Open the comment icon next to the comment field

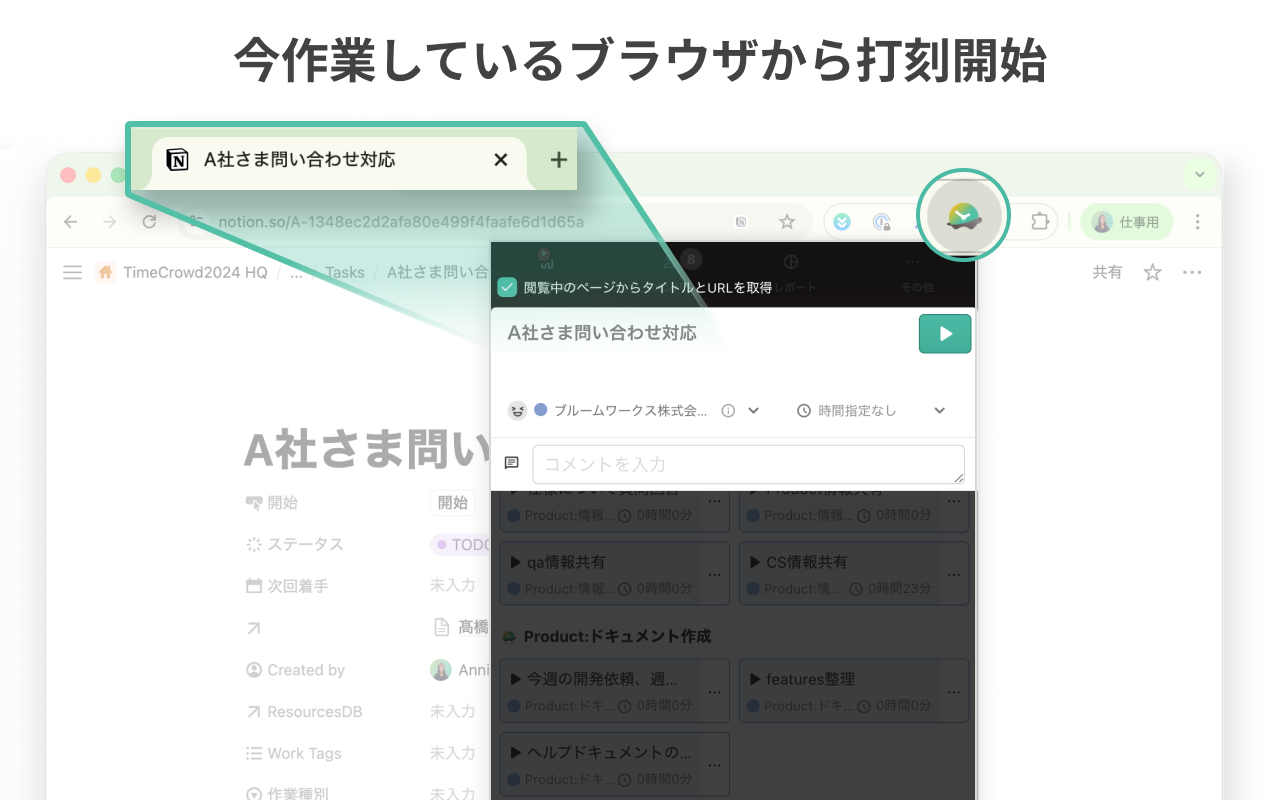[511, 463]
